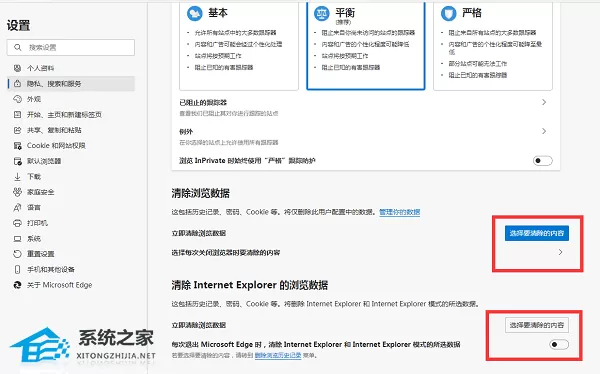Viewport: 600px width, 374px height.
Task: Toggle InPrivate strict tracking prevention switch
Action: pos(542,160)
